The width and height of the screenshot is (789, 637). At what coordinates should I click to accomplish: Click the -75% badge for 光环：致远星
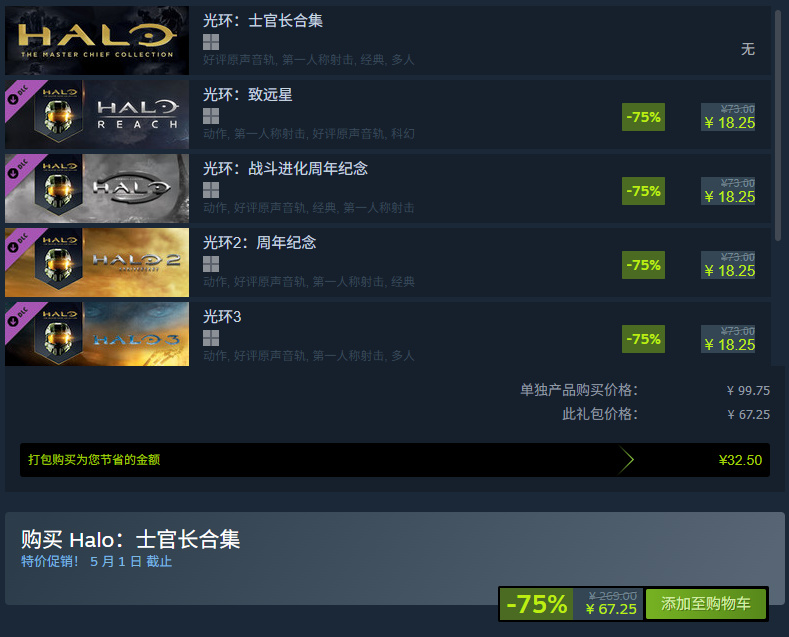click(643, 117)
